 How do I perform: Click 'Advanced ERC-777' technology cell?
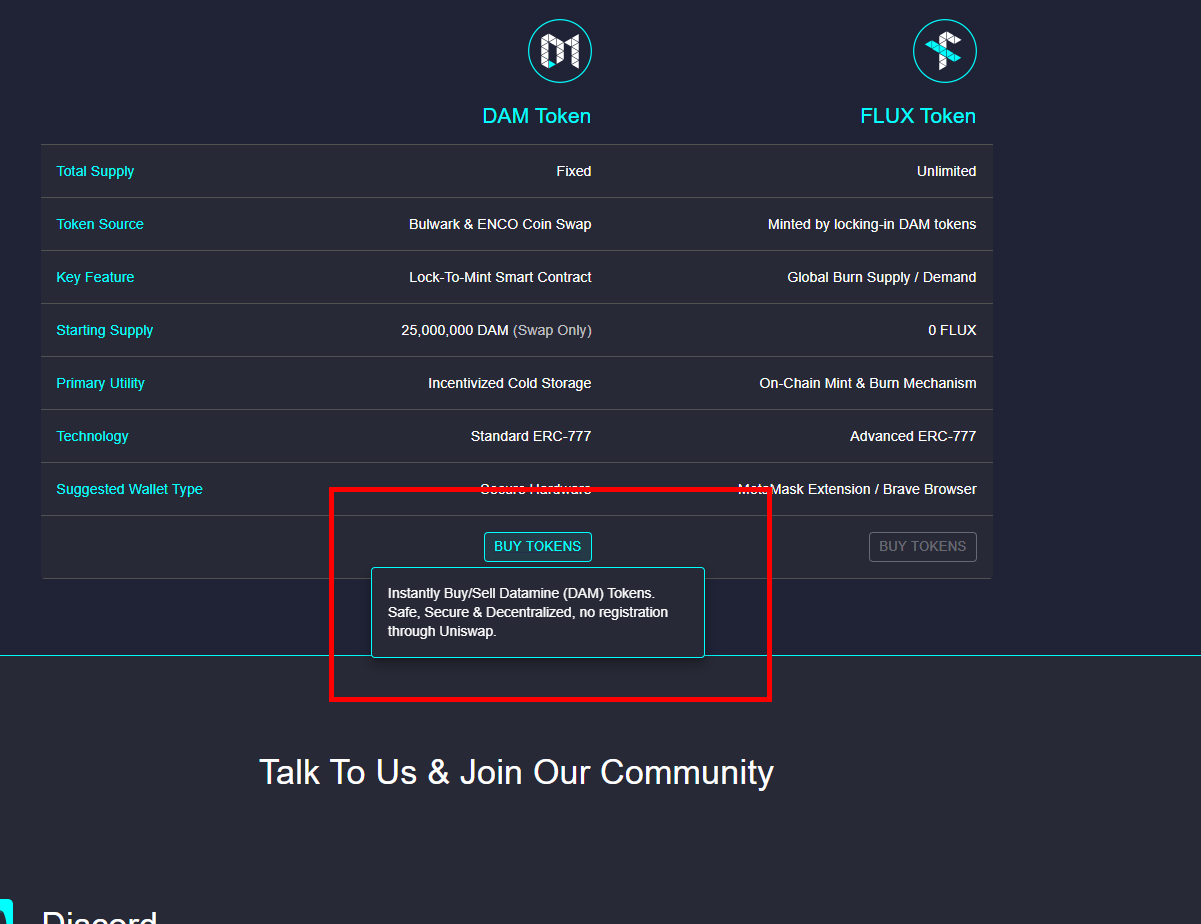[913, 436]
